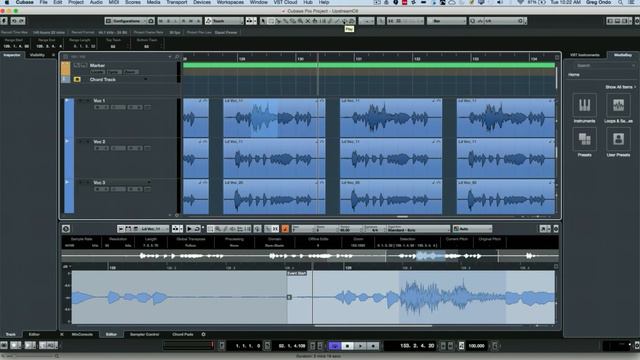Viewport: 640px width, 360px height.
Task: Click the Play button in transport bar
Action: tap(360, 346)
